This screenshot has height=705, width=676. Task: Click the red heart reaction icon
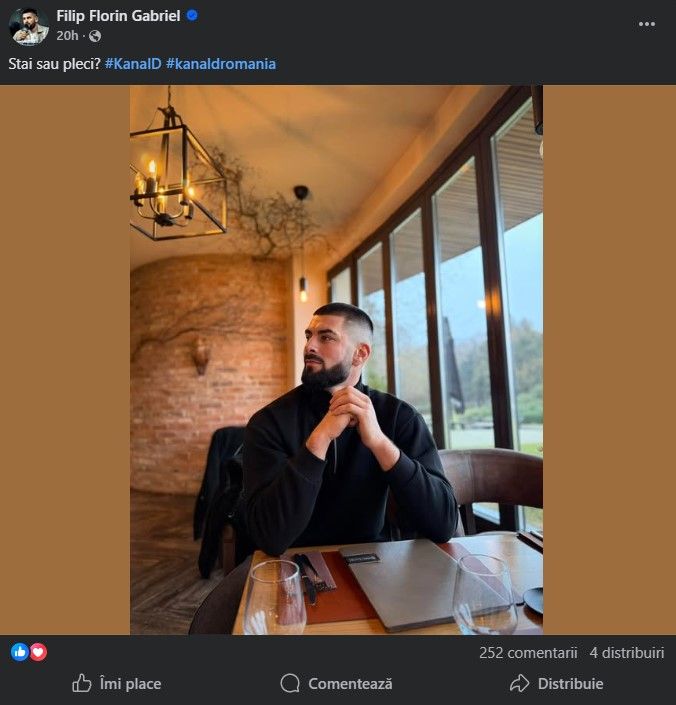(x=38, y=652)
